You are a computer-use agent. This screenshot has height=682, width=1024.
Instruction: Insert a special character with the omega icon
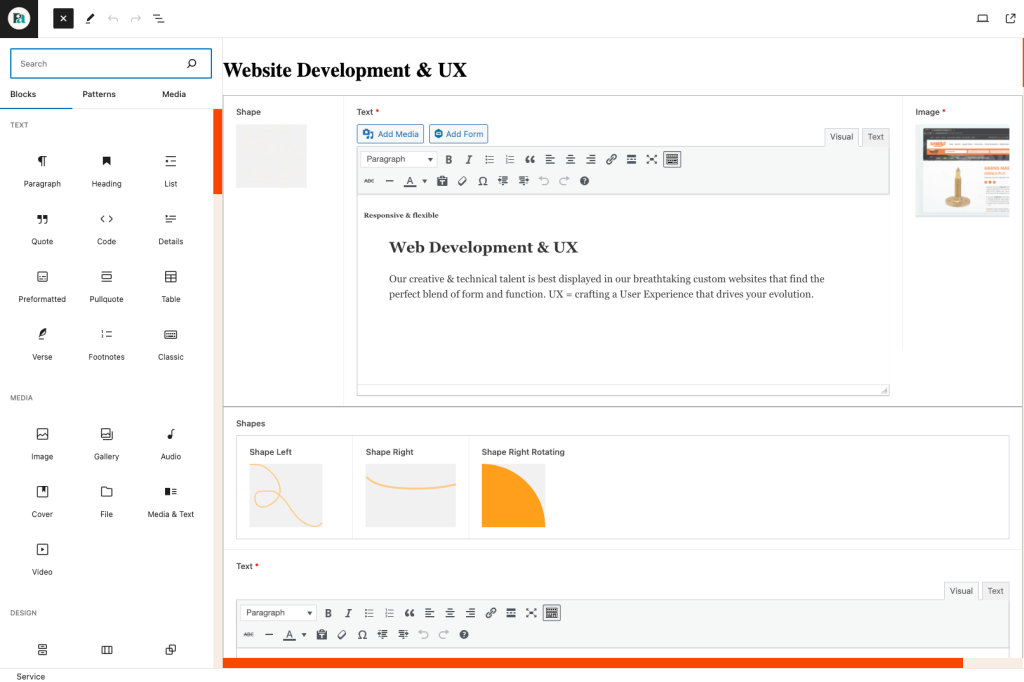click(x=482, y=181)
